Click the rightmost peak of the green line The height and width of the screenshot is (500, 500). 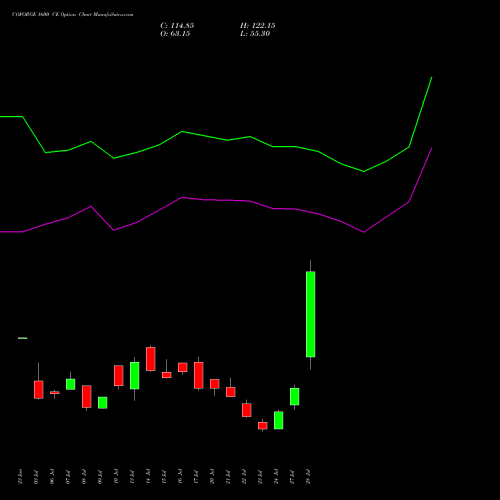(432, 77)
